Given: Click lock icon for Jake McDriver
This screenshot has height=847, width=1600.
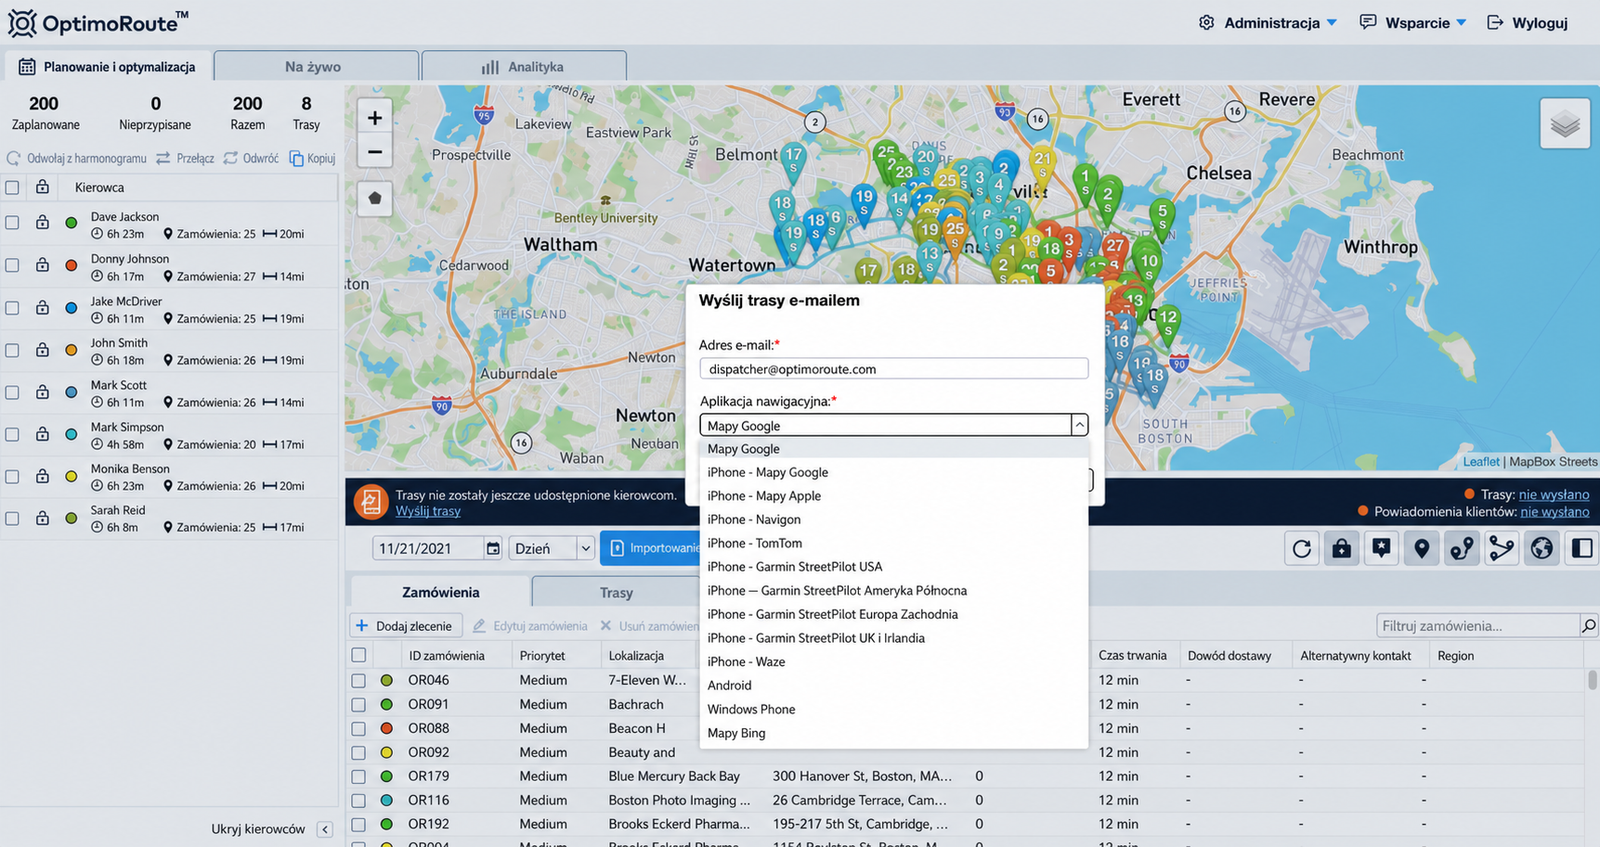Looking at the screenshot, I should coord(43,308).
